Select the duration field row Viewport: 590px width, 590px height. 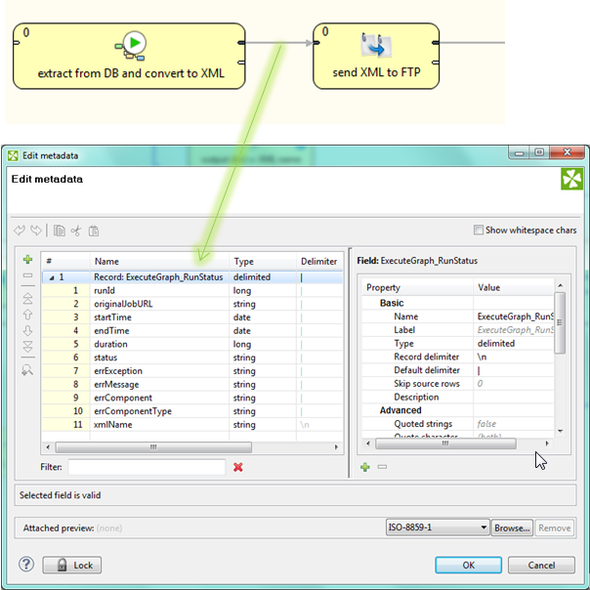[192, 344]
